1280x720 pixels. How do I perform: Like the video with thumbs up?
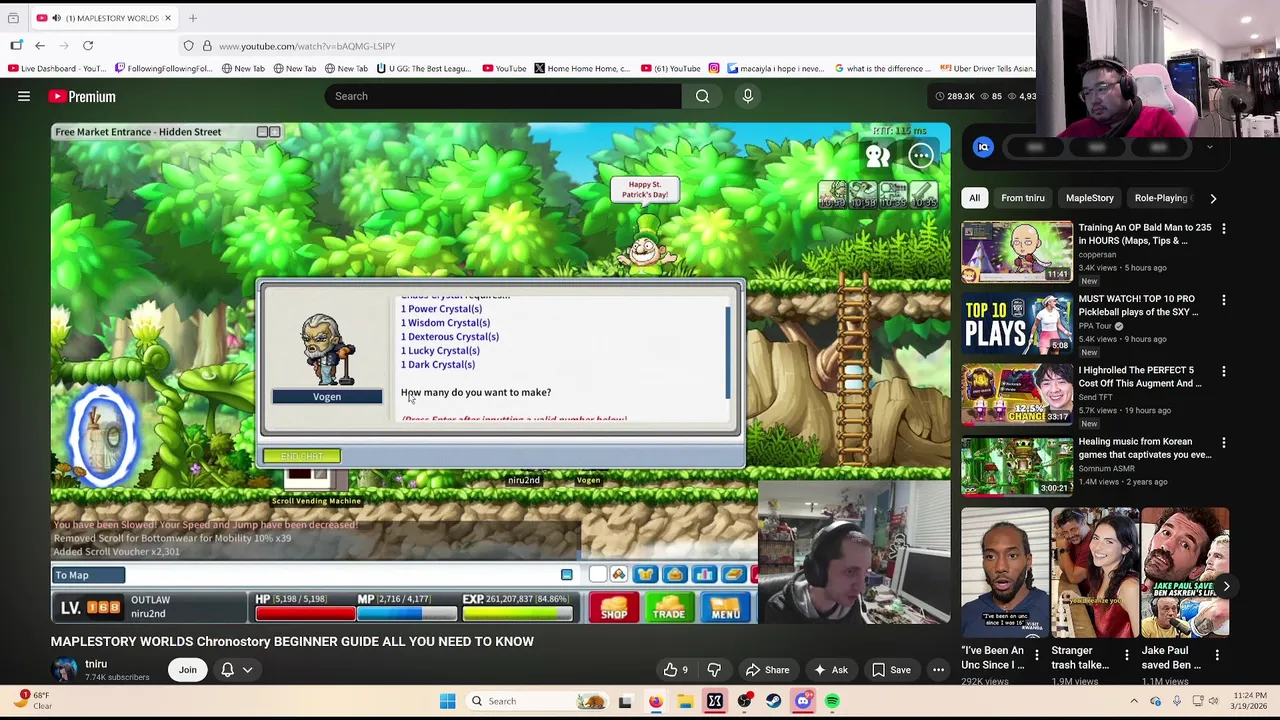click(x=676, y=670)
